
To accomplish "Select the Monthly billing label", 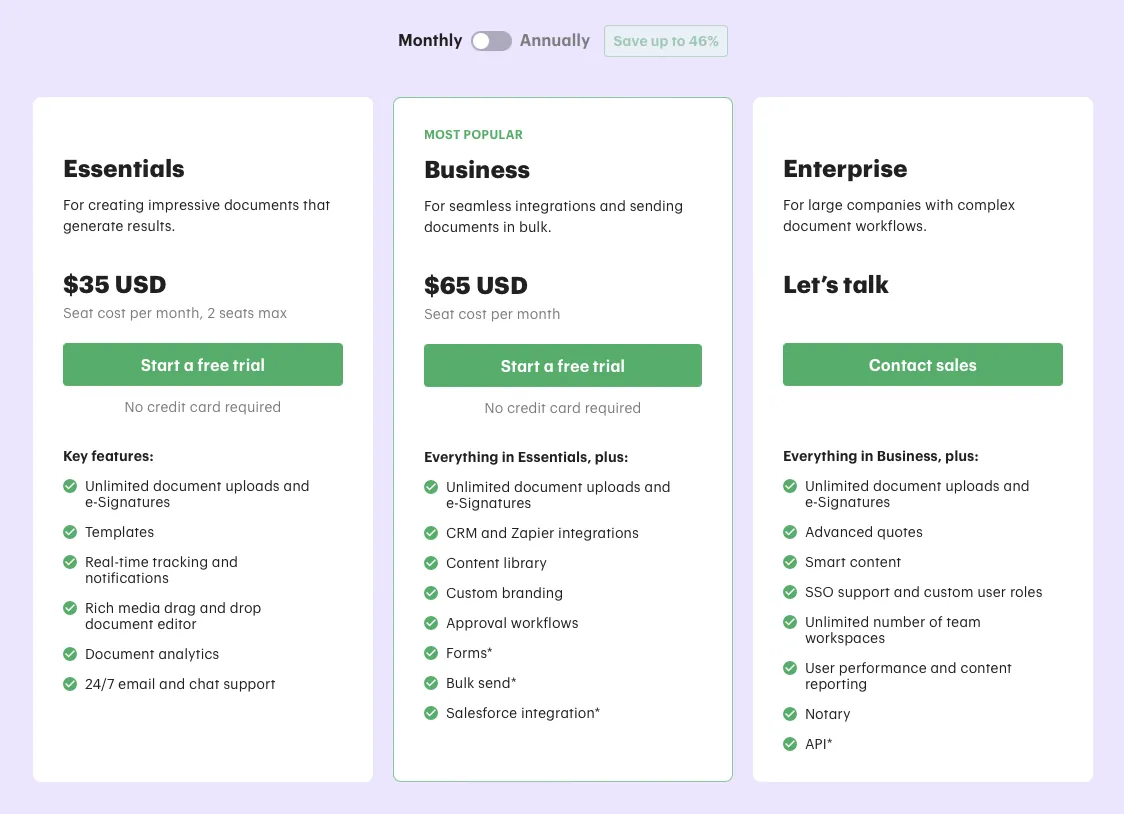I will point(430,41).
